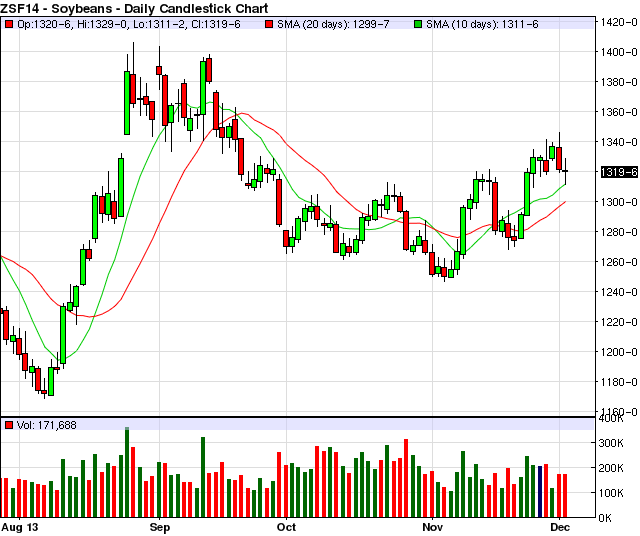The image size is (640, 536).
Task: Click the 1340-0 price axis label
Action: 619,142
